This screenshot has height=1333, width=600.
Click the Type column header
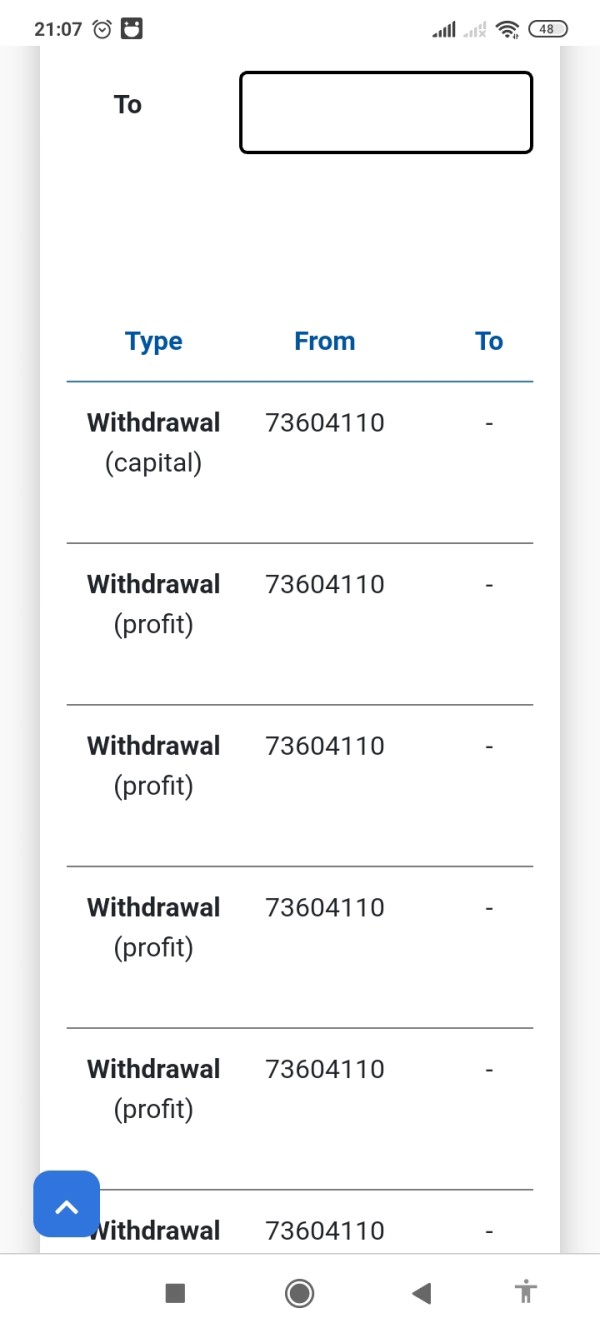(x=154, y=341)
